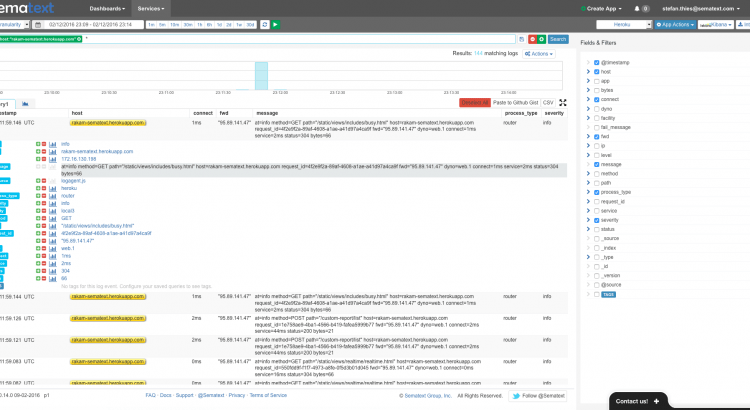Image resolution: width=750 pixels, height=410 pixels.
Task: Uncheck the message field checkbox
Action: (596, 165)
